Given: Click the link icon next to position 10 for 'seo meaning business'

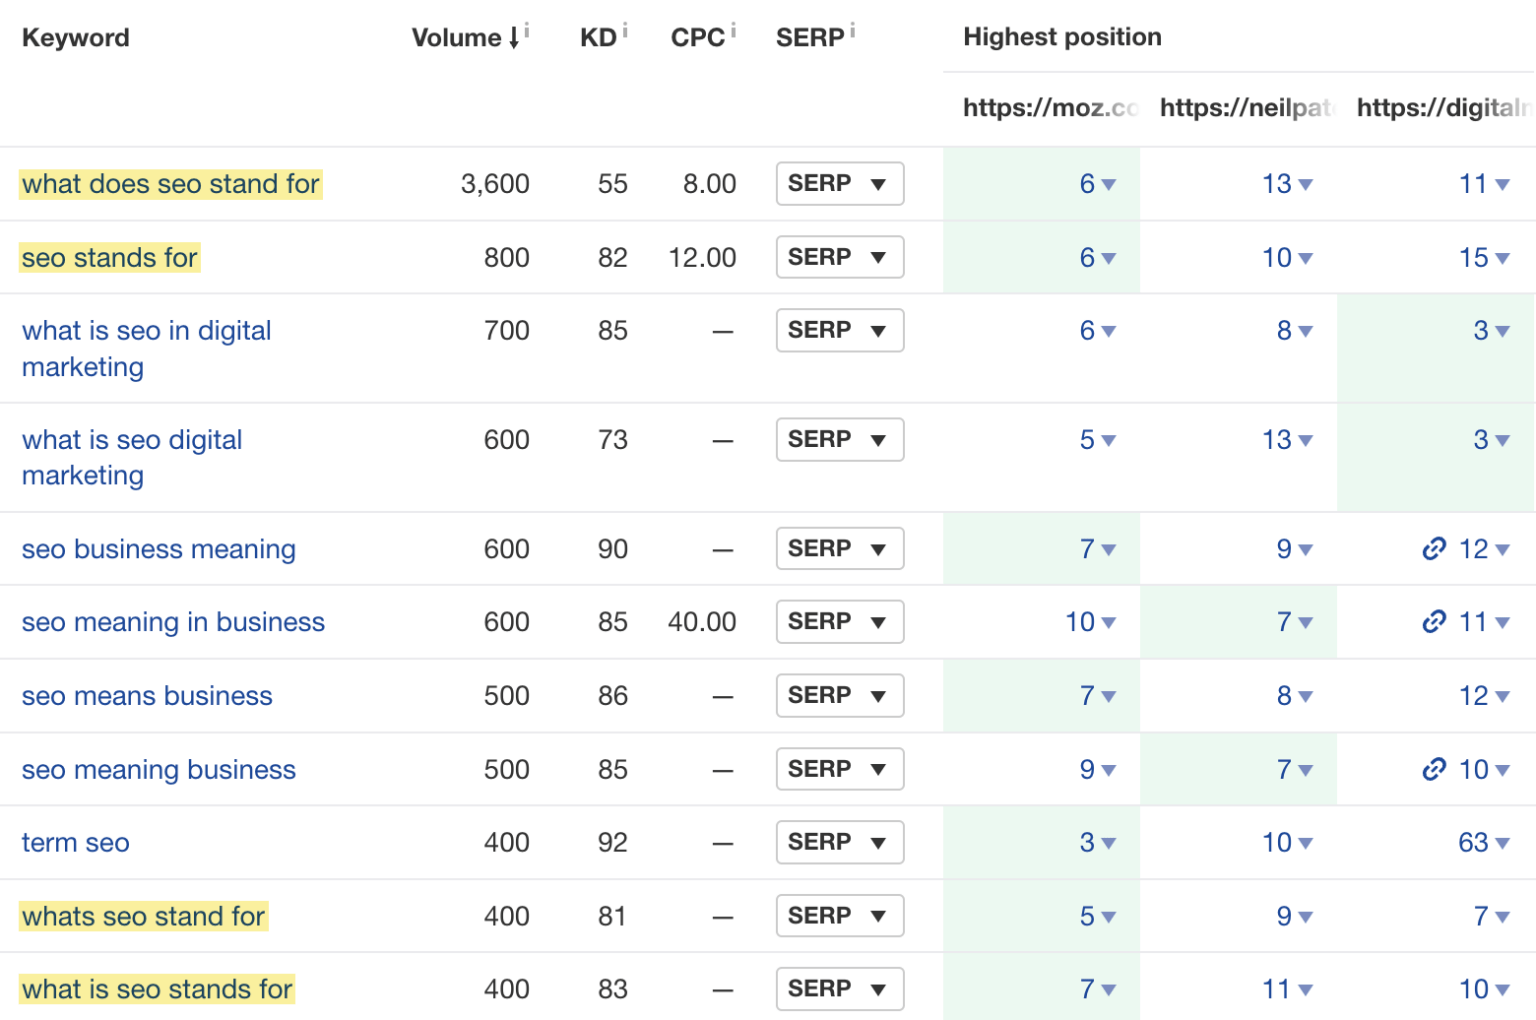Looking at the screenshot, I should point(1434,769).
